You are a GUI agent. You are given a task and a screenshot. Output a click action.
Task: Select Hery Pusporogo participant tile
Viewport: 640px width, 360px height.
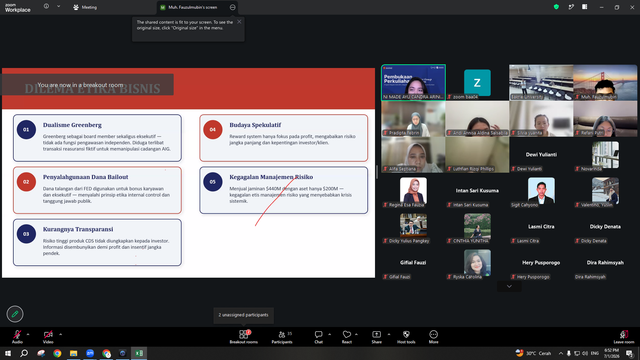click(541, 263)
